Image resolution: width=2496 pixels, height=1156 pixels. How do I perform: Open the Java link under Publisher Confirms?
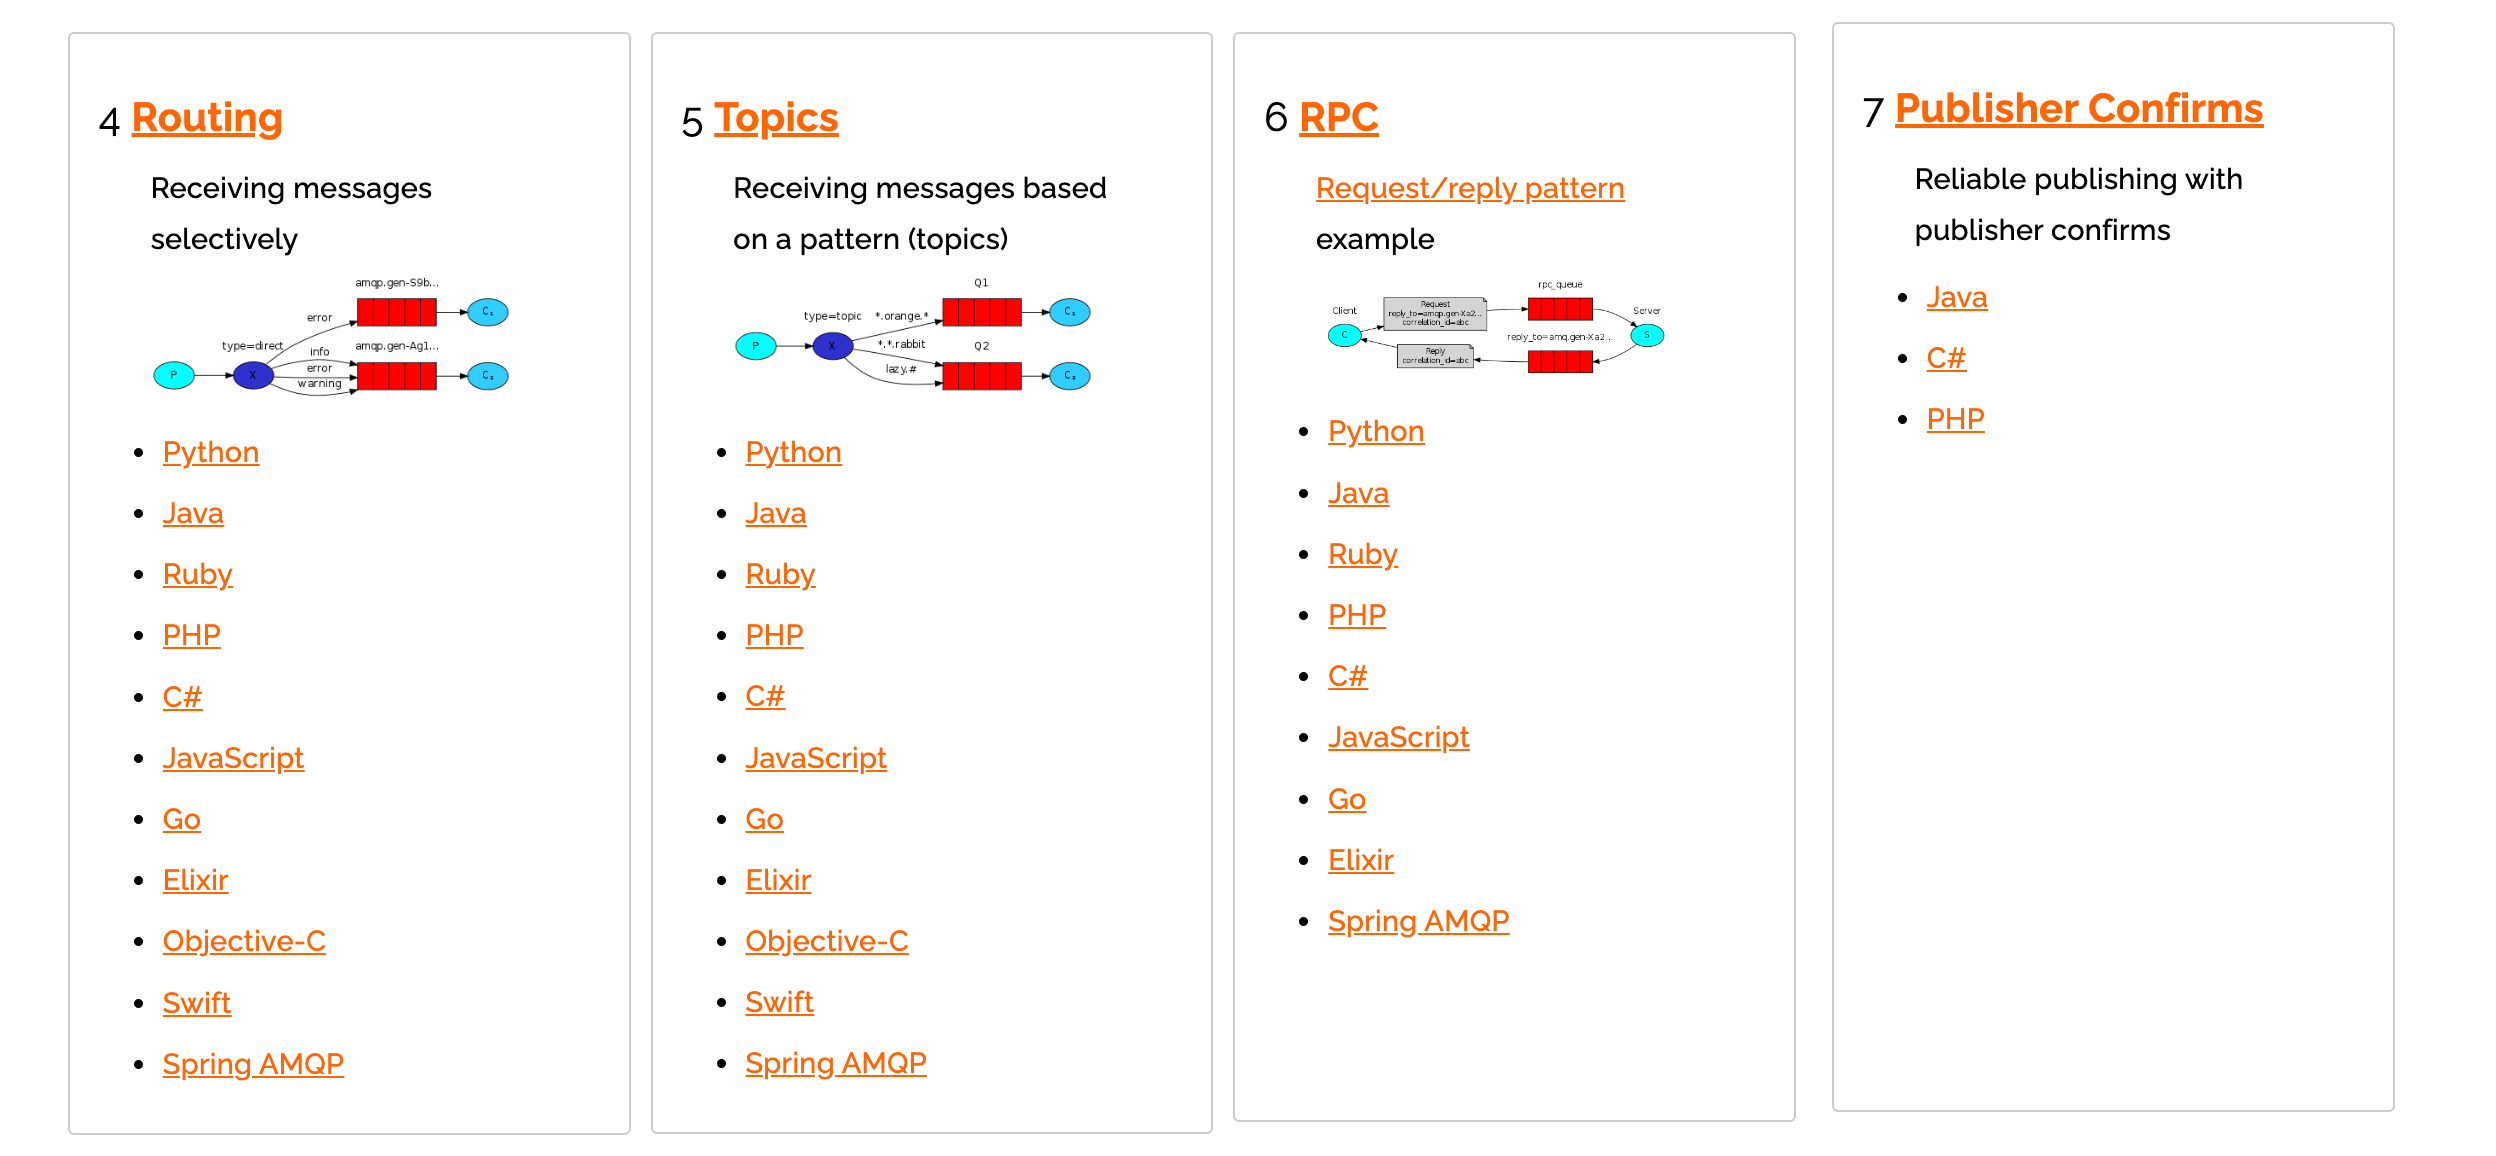pos(1956,297)
